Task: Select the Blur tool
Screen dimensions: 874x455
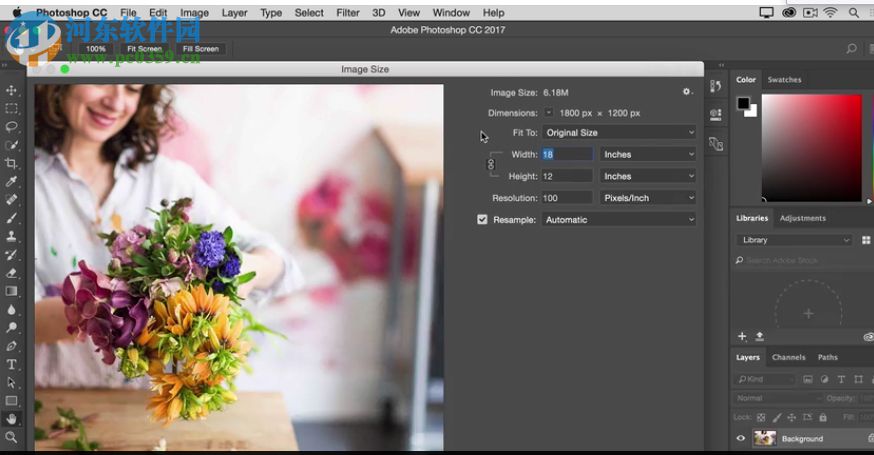Action: [x=11, y=309]
